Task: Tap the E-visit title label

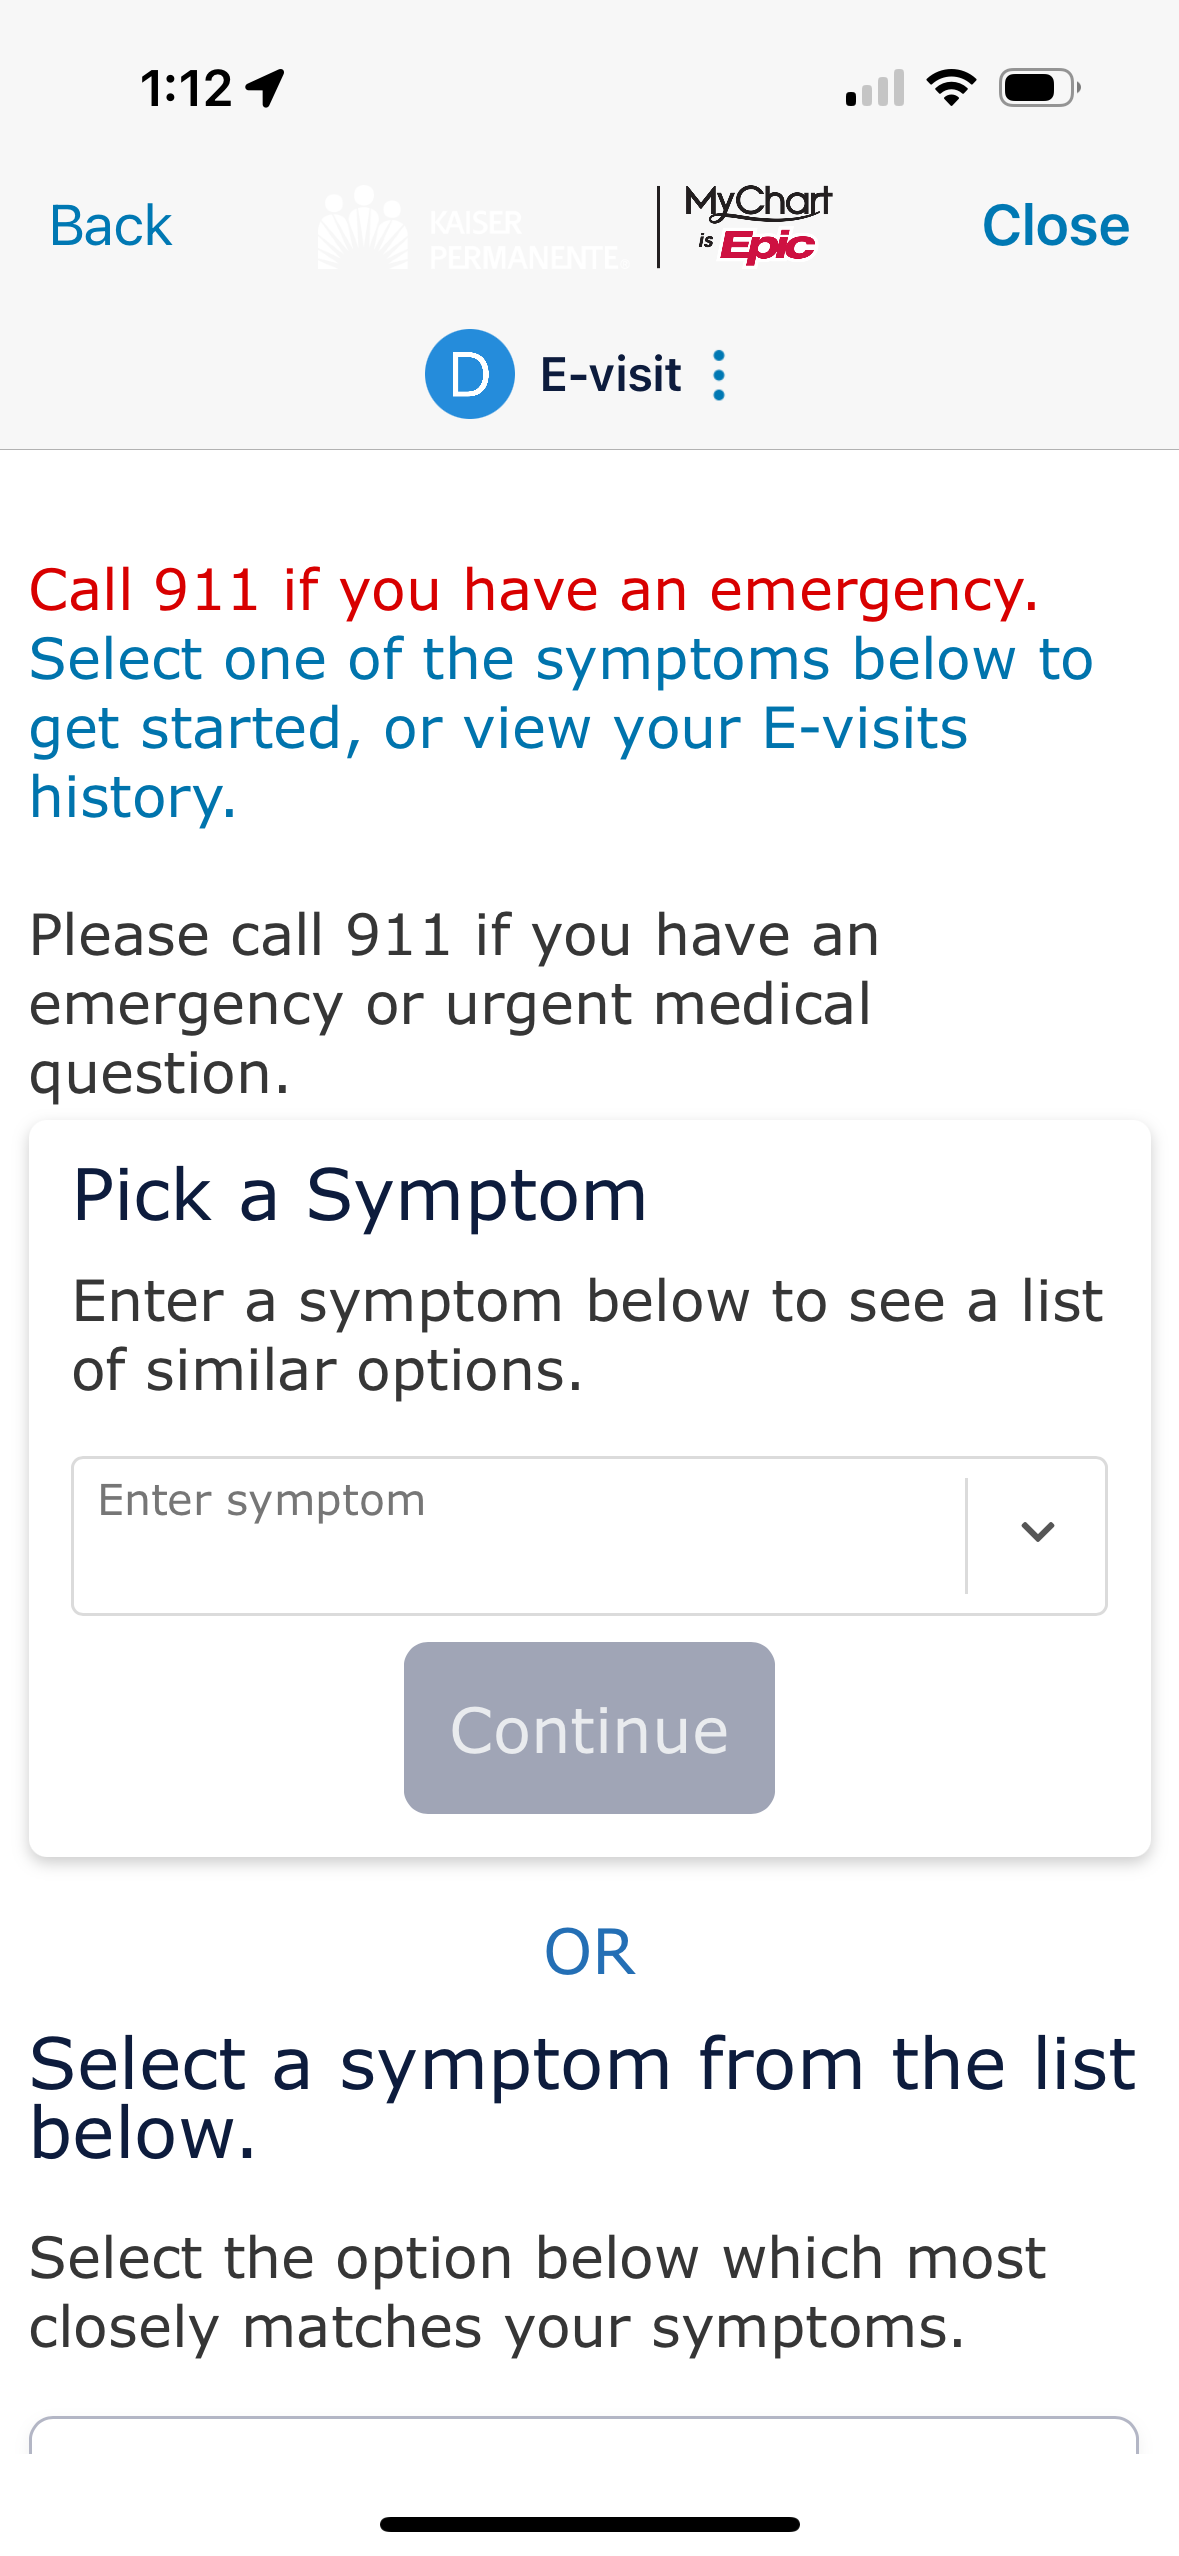Action: coord(610,375)
